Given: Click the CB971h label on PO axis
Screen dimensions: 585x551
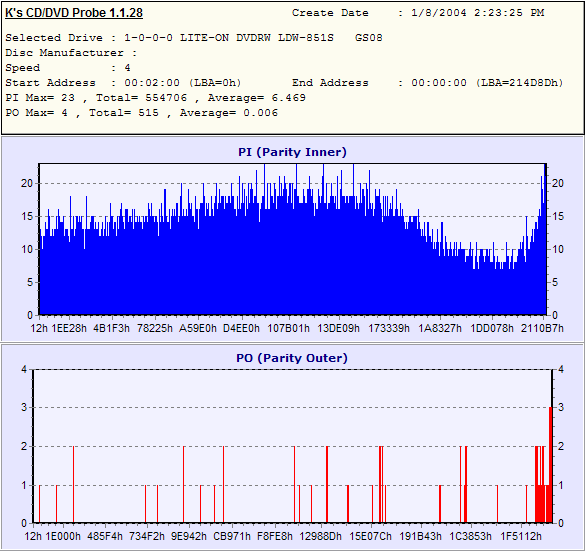Looking at the screenshot, I should (x=232, y=536).
